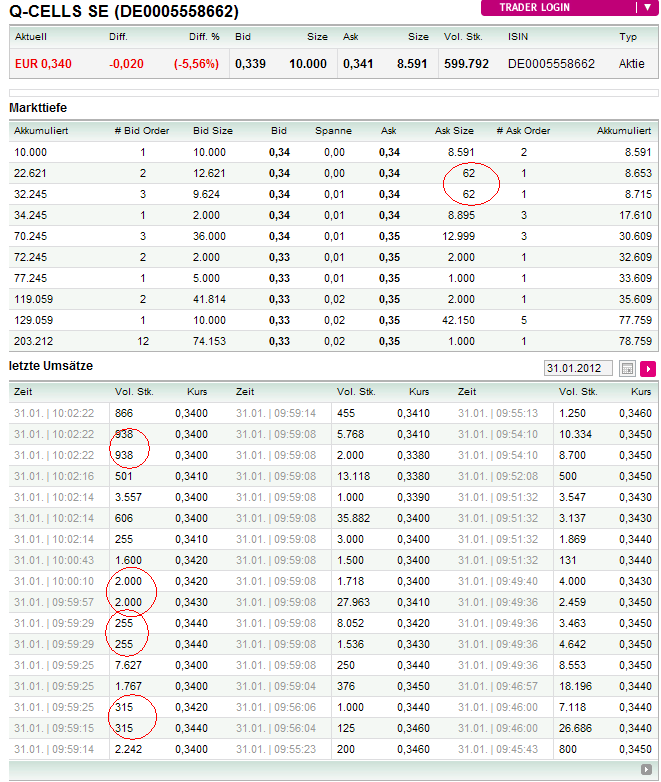This screenshot has width=661, height=782.
Task: Select the total volume 599.792 value
Action: pos(466,63)
